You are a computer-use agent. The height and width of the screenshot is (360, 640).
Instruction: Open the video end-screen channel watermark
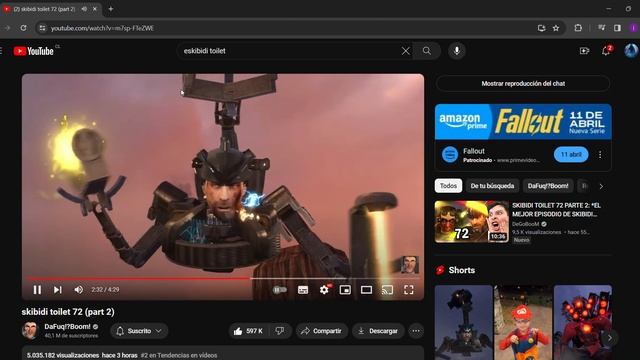(410, 265)
